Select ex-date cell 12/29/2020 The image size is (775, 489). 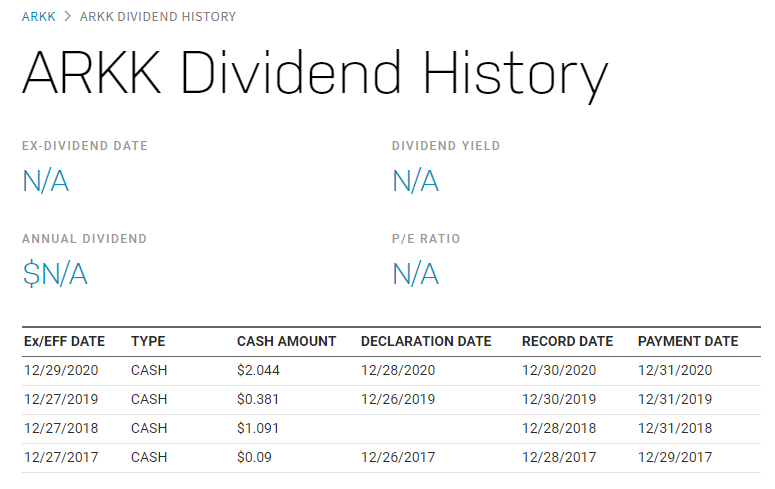coord(61,370)
